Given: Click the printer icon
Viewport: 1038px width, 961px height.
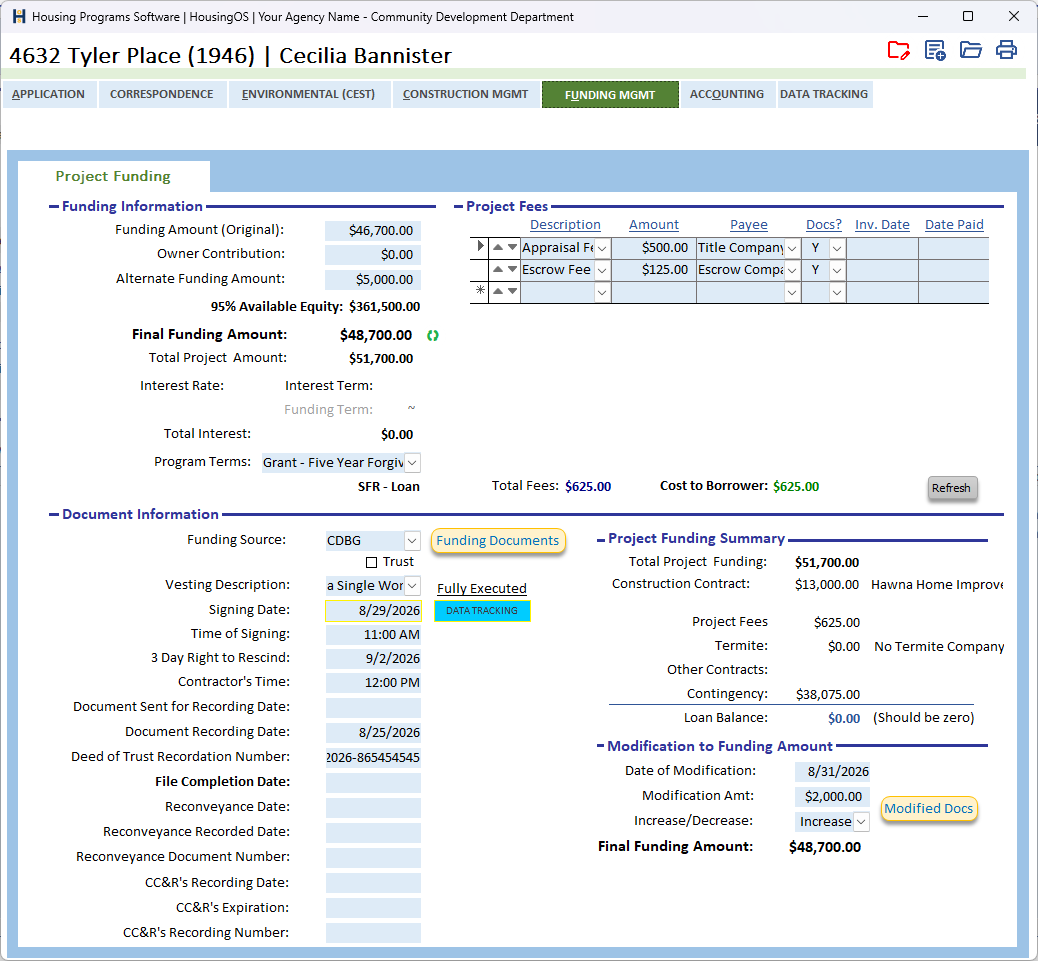Looking at the screenshot, I should pos(1006,50).
